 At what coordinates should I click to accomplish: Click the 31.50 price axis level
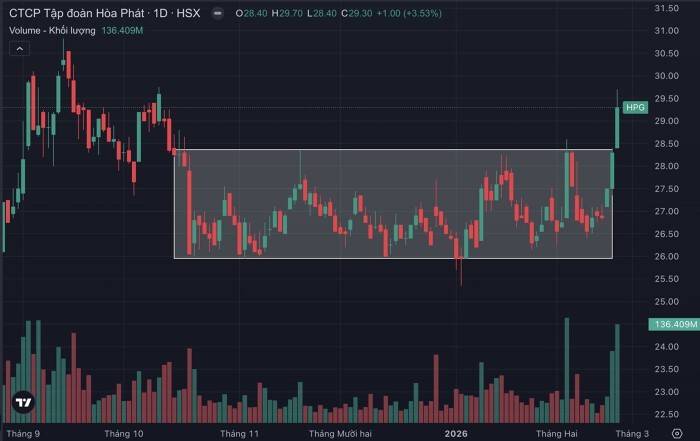point(667,8)
